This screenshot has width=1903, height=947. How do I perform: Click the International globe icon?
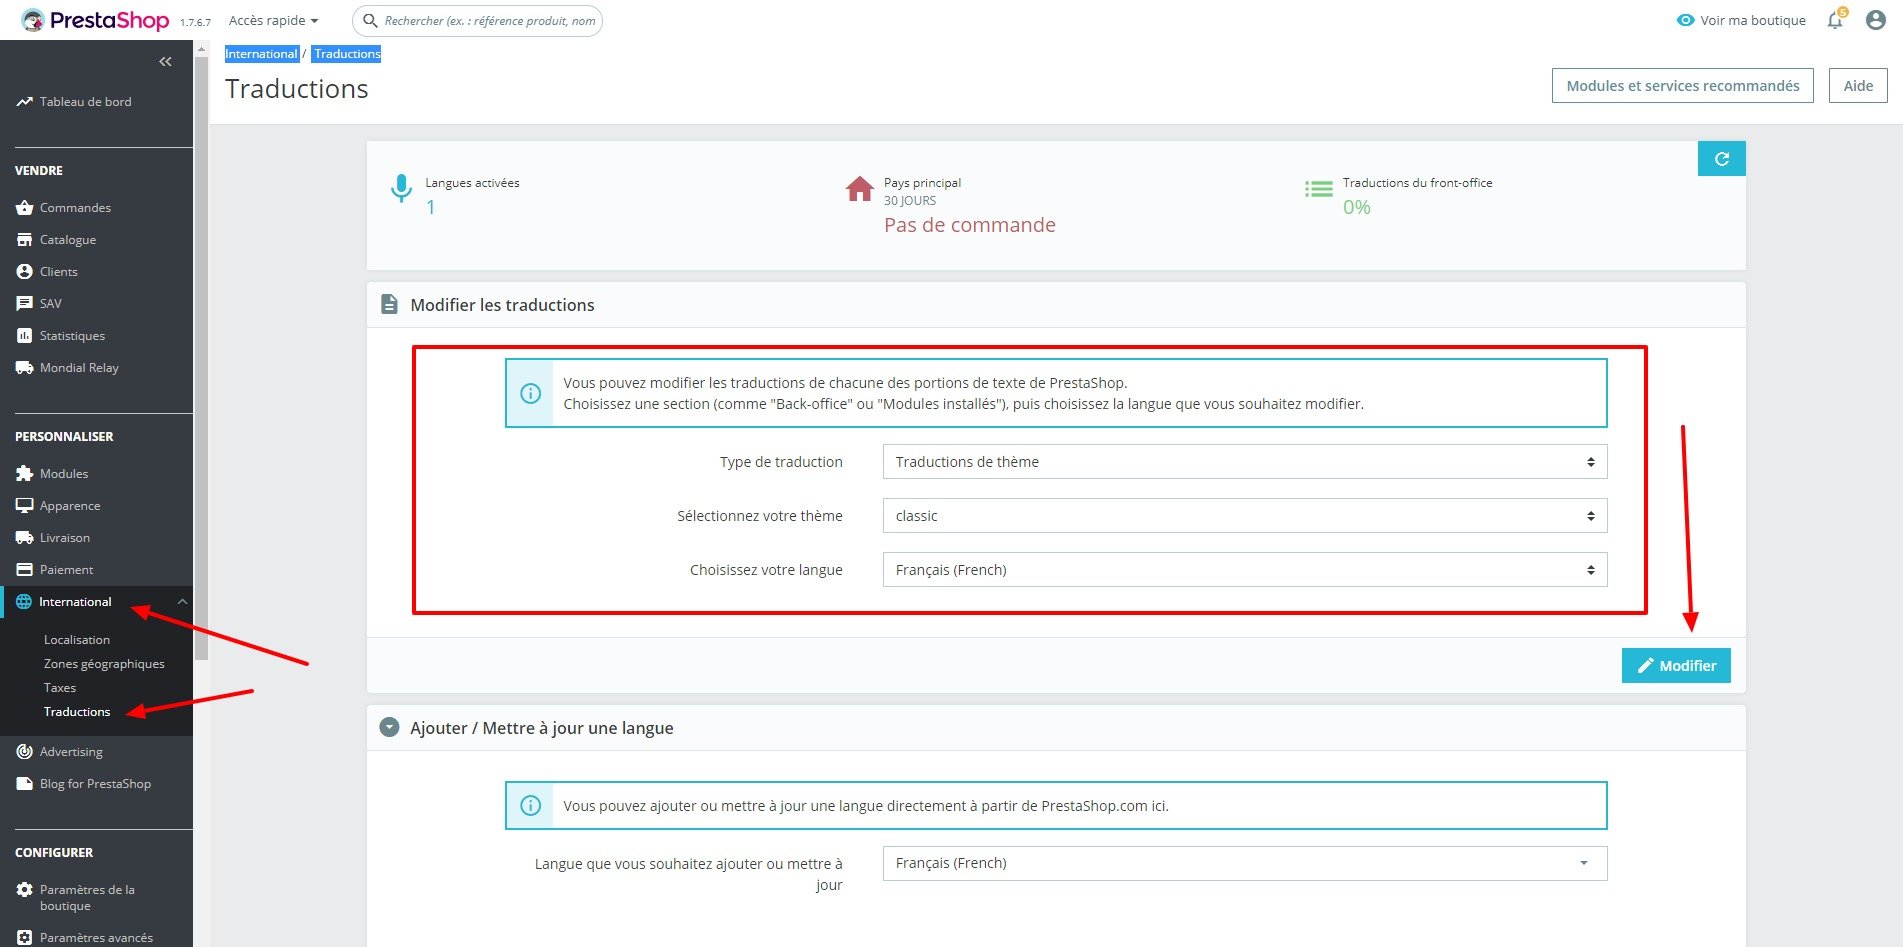pyautogui.click(x=24, y=602)
